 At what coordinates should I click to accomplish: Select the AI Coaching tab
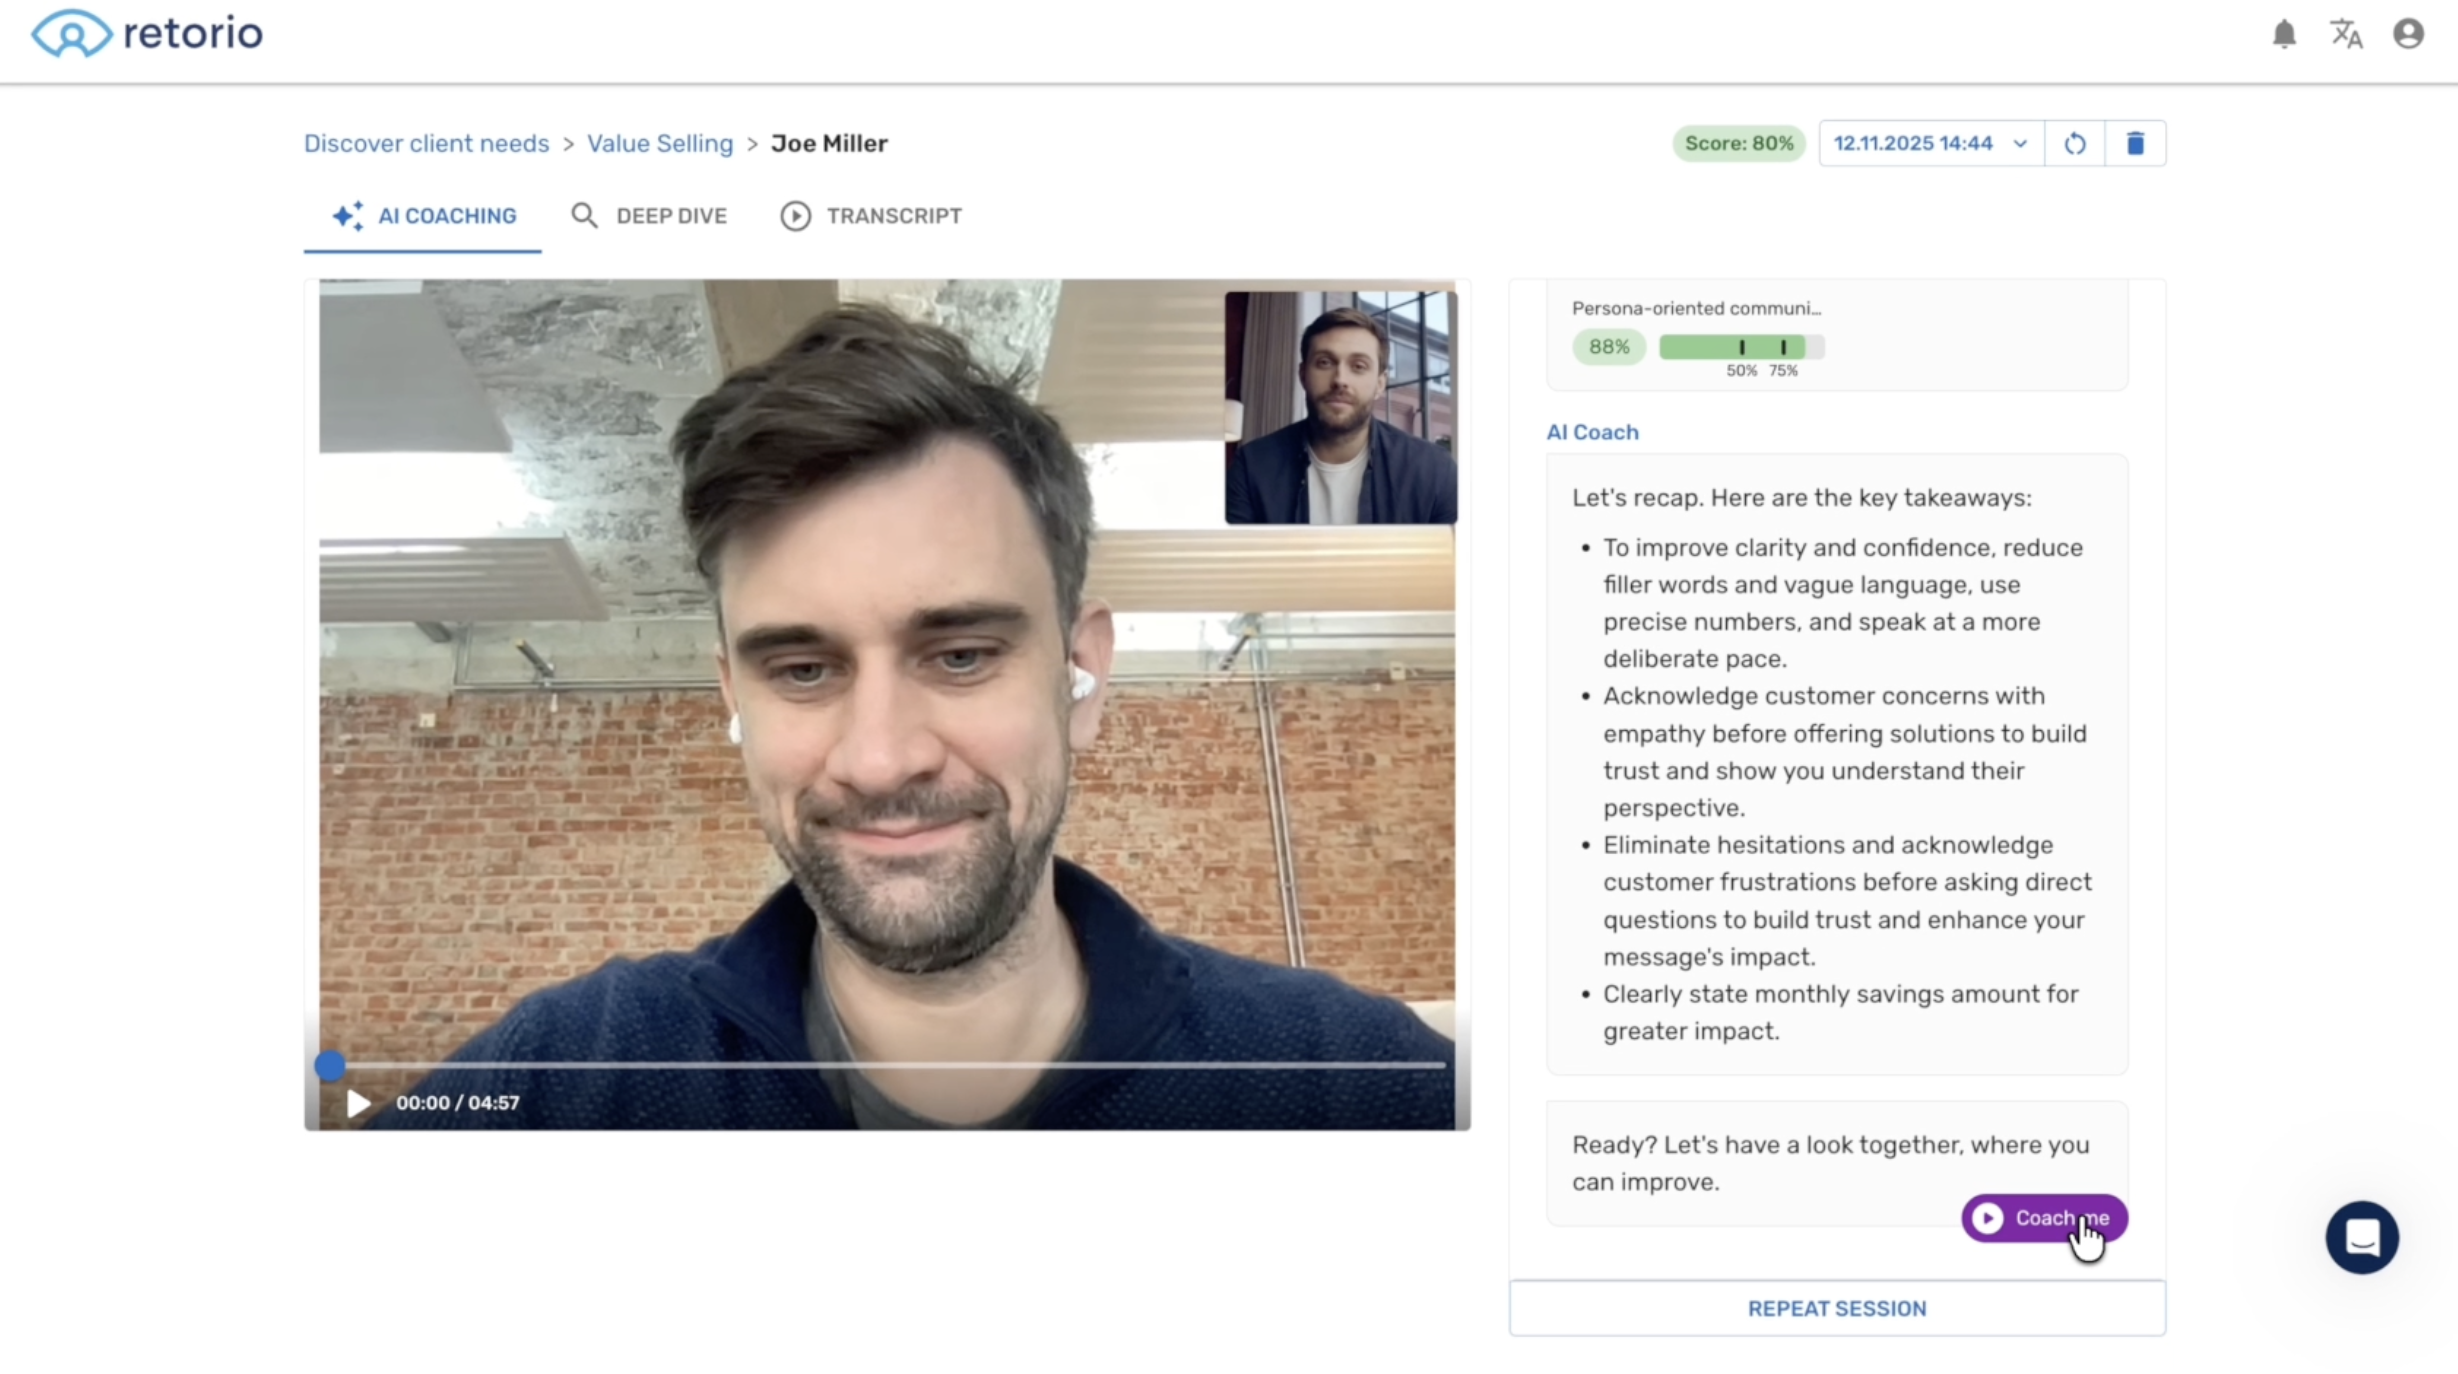422,215
